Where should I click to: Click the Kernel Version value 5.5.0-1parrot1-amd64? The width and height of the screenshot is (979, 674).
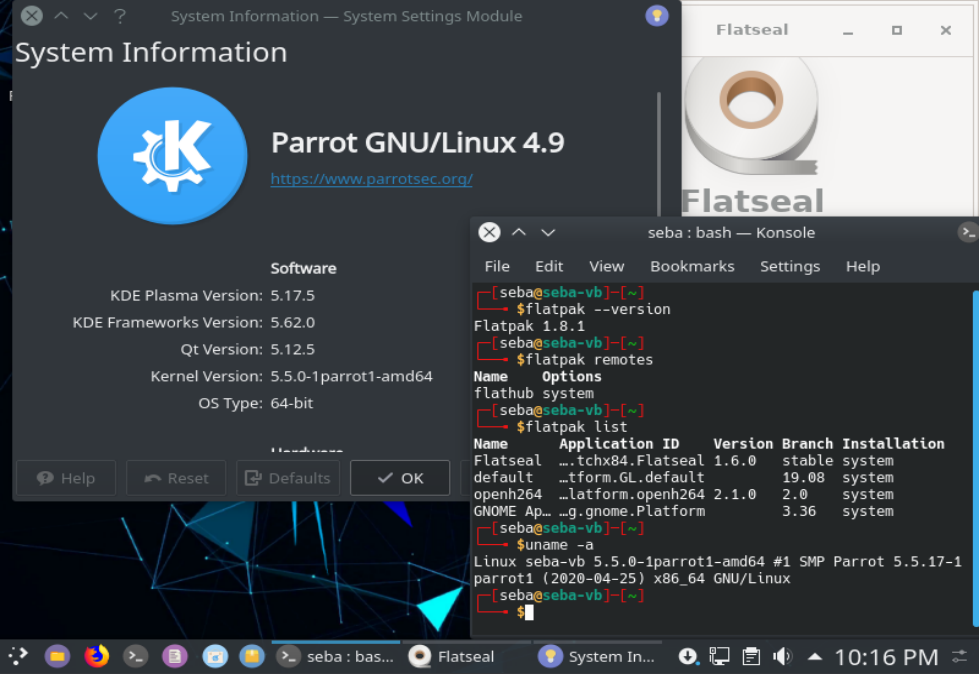(352, 376)
